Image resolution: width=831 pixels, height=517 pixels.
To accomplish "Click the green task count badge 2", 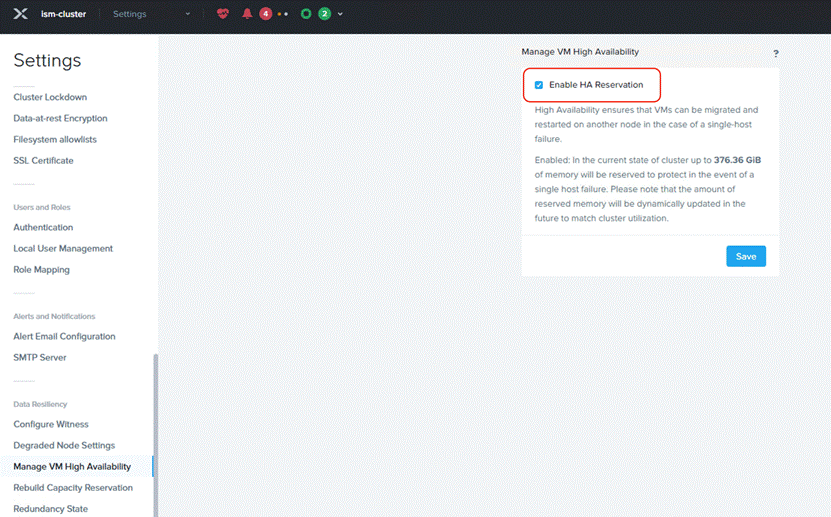I will tap(324, 14).
